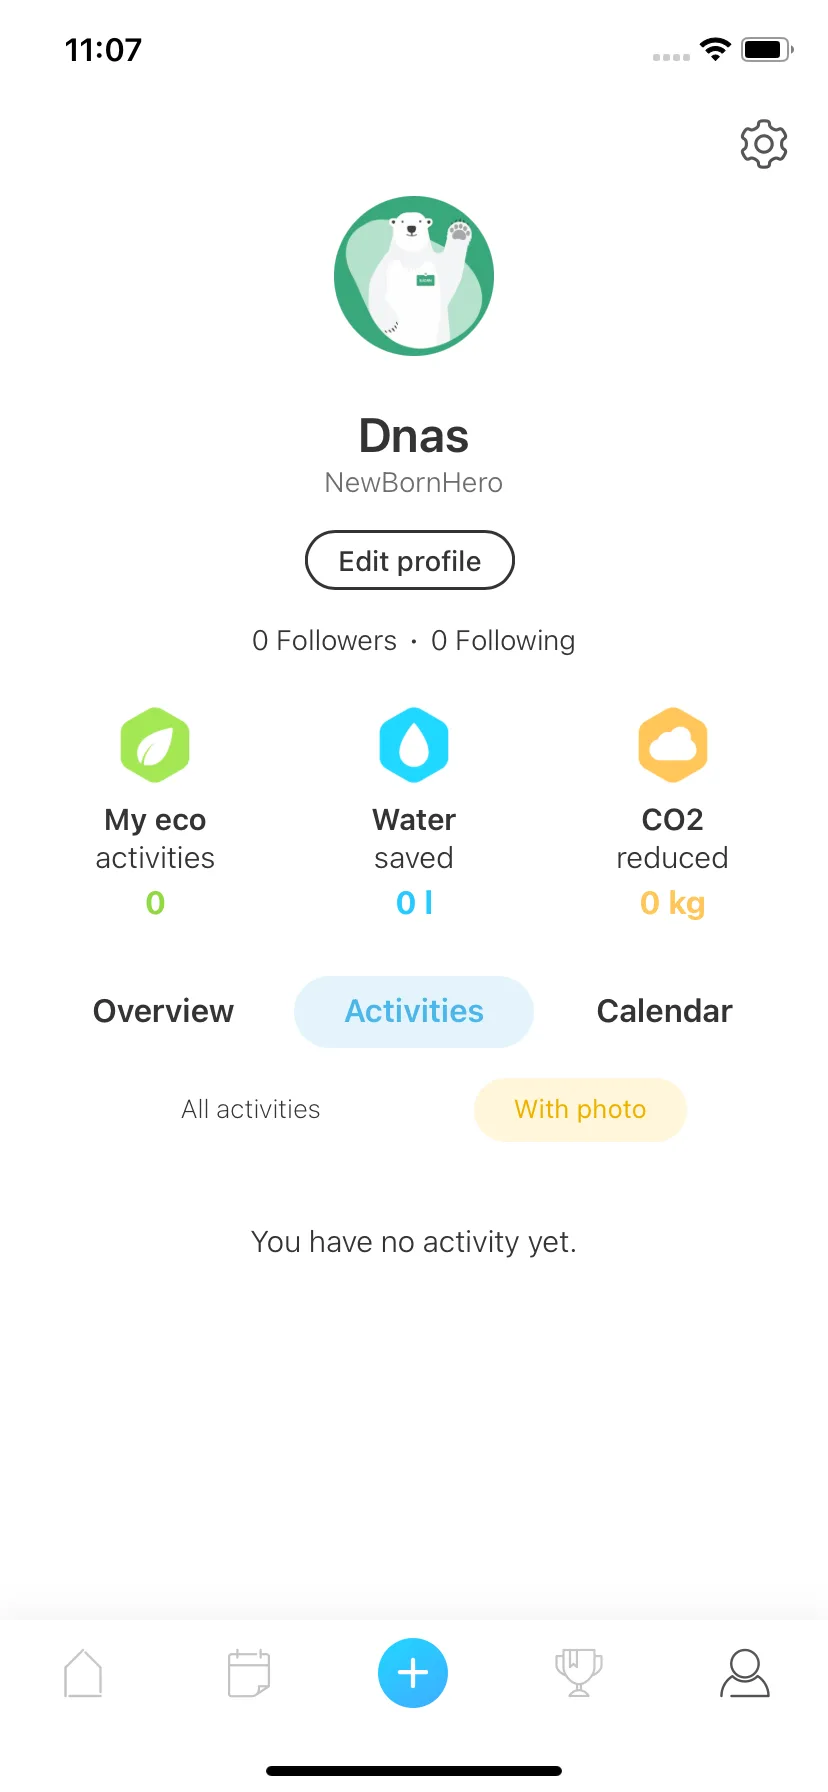Tap the polar bear profile picture
Screen dimensions: 828x1792
coord(414,276)
